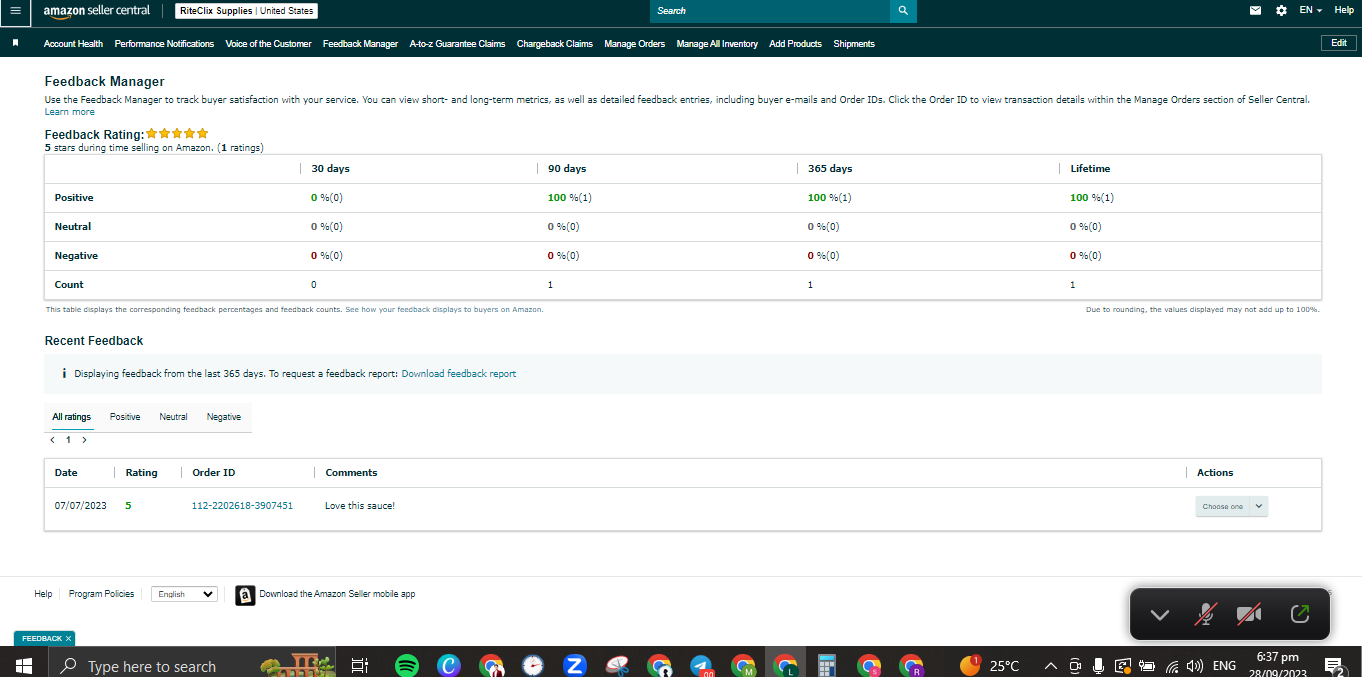This screenshot has width=1362, height=677.
Task: Open Snipping Tool from the taskbar
Action: click(x=617, y=665)
